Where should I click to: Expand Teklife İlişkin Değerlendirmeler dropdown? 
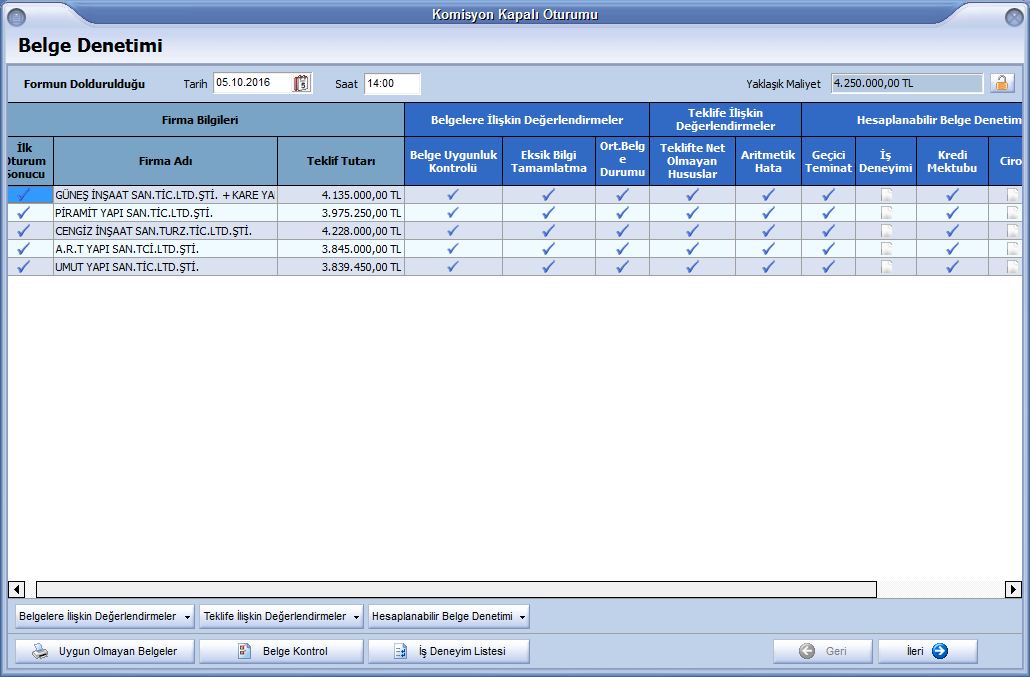[282, 617]
